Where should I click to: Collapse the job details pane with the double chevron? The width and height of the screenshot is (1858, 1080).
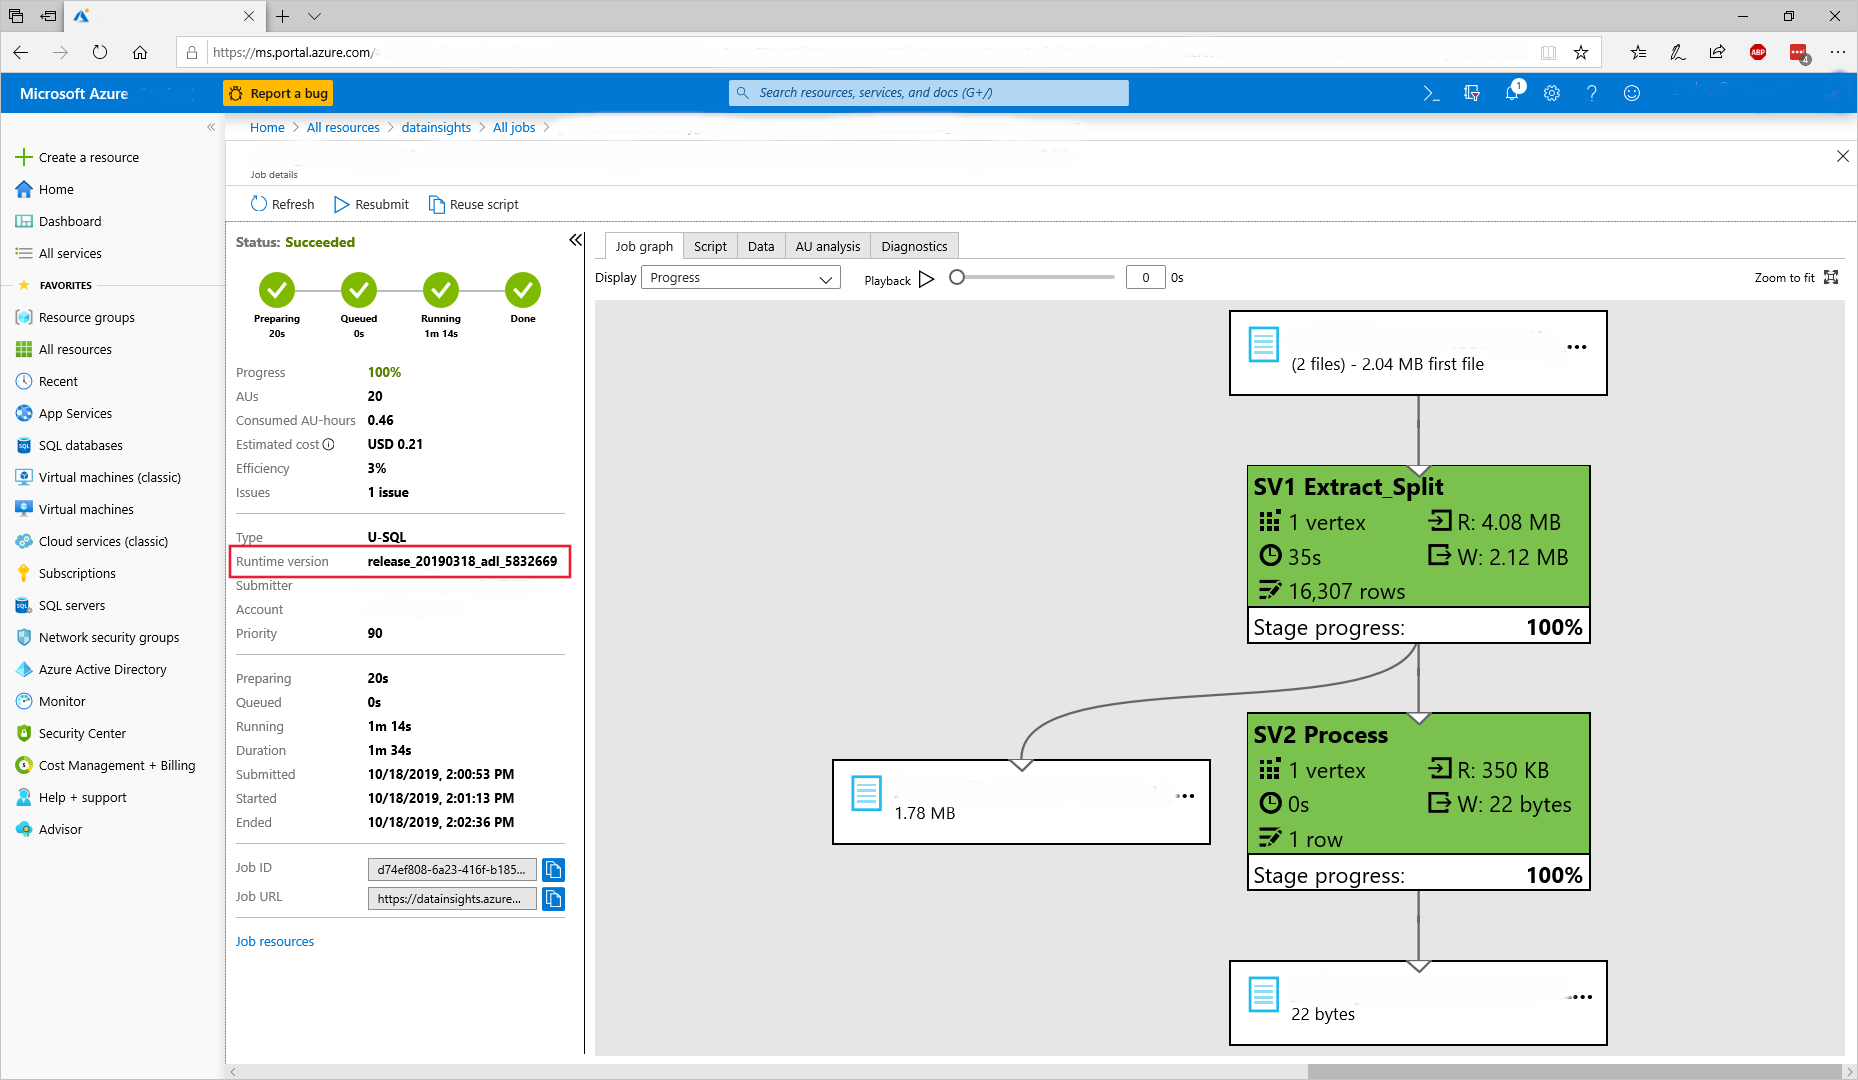click(x=576, y=240)
